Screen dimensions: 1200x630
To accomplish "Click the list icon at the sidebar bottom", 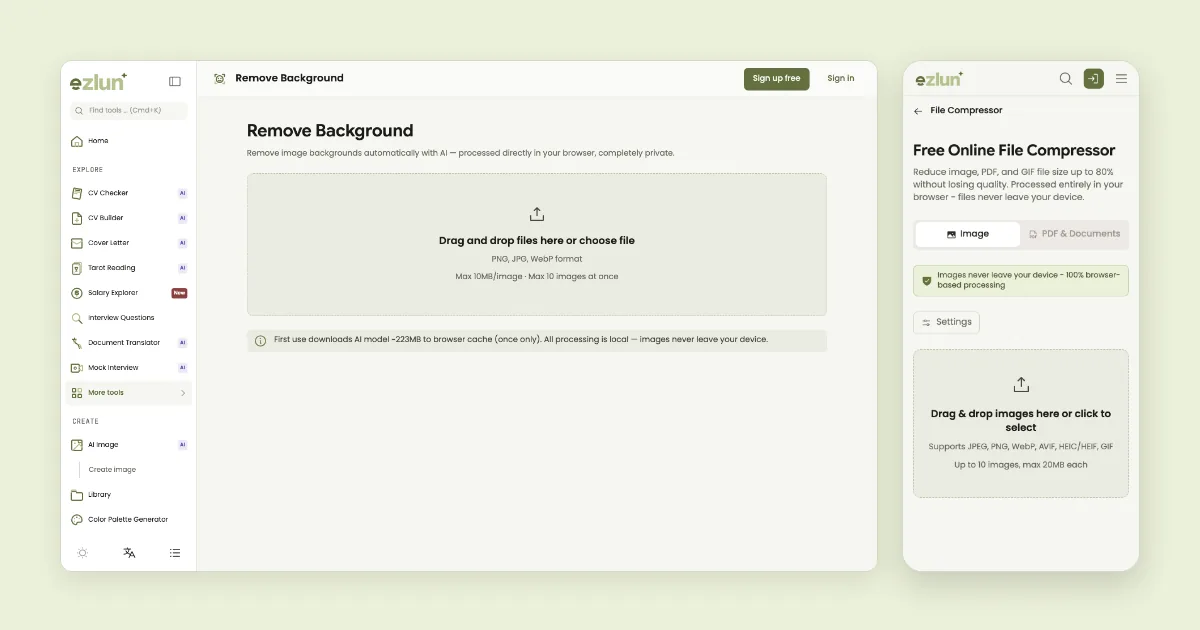I will [175, 553].
